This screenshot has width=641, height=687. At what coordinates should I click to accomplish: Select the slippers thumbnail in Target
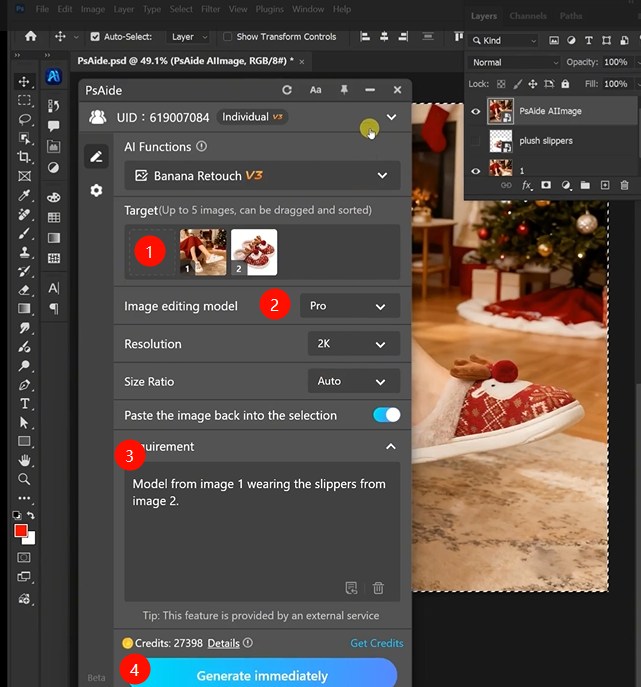(x=254, y=252)
